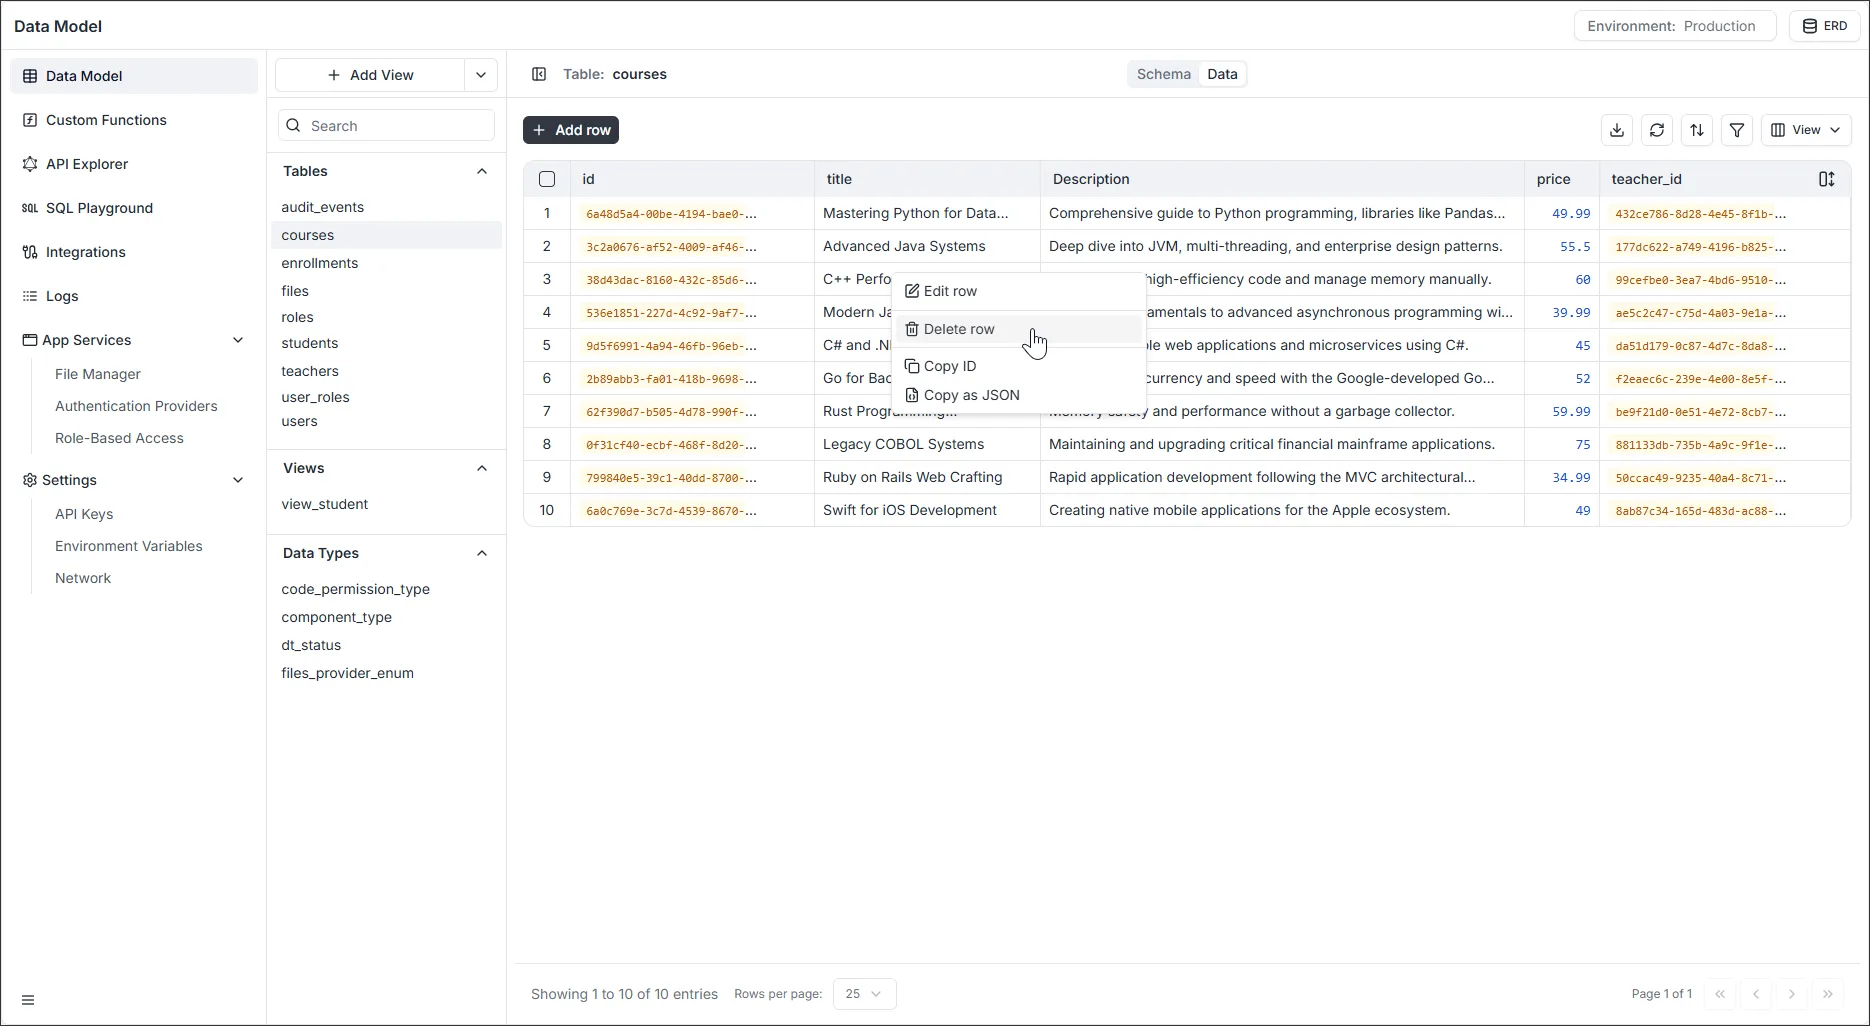This screenshot has height=1026, width=1870.
Task: Open the ERD diagram button
Action: 1824,26
